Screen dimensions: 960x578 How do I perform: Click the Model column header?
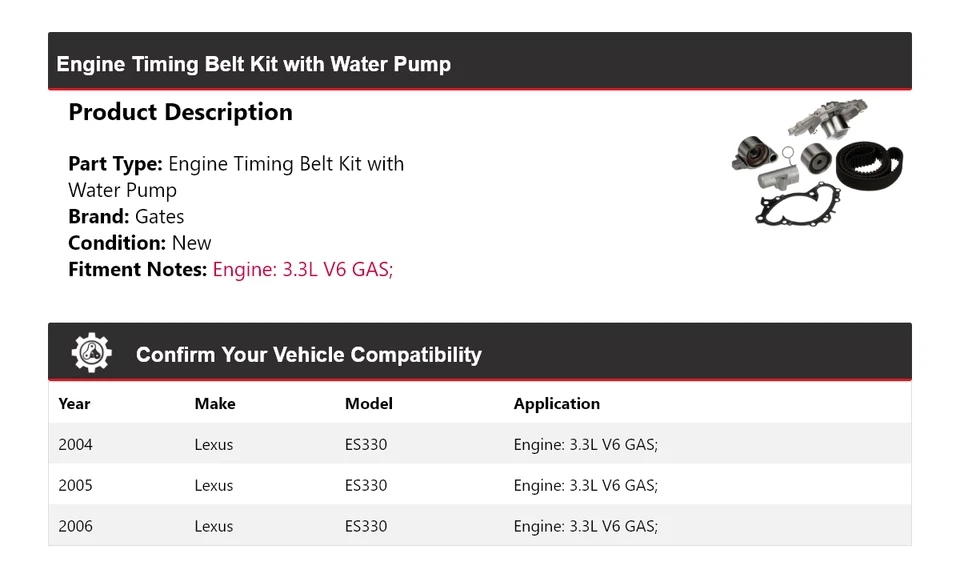[369, 404]
